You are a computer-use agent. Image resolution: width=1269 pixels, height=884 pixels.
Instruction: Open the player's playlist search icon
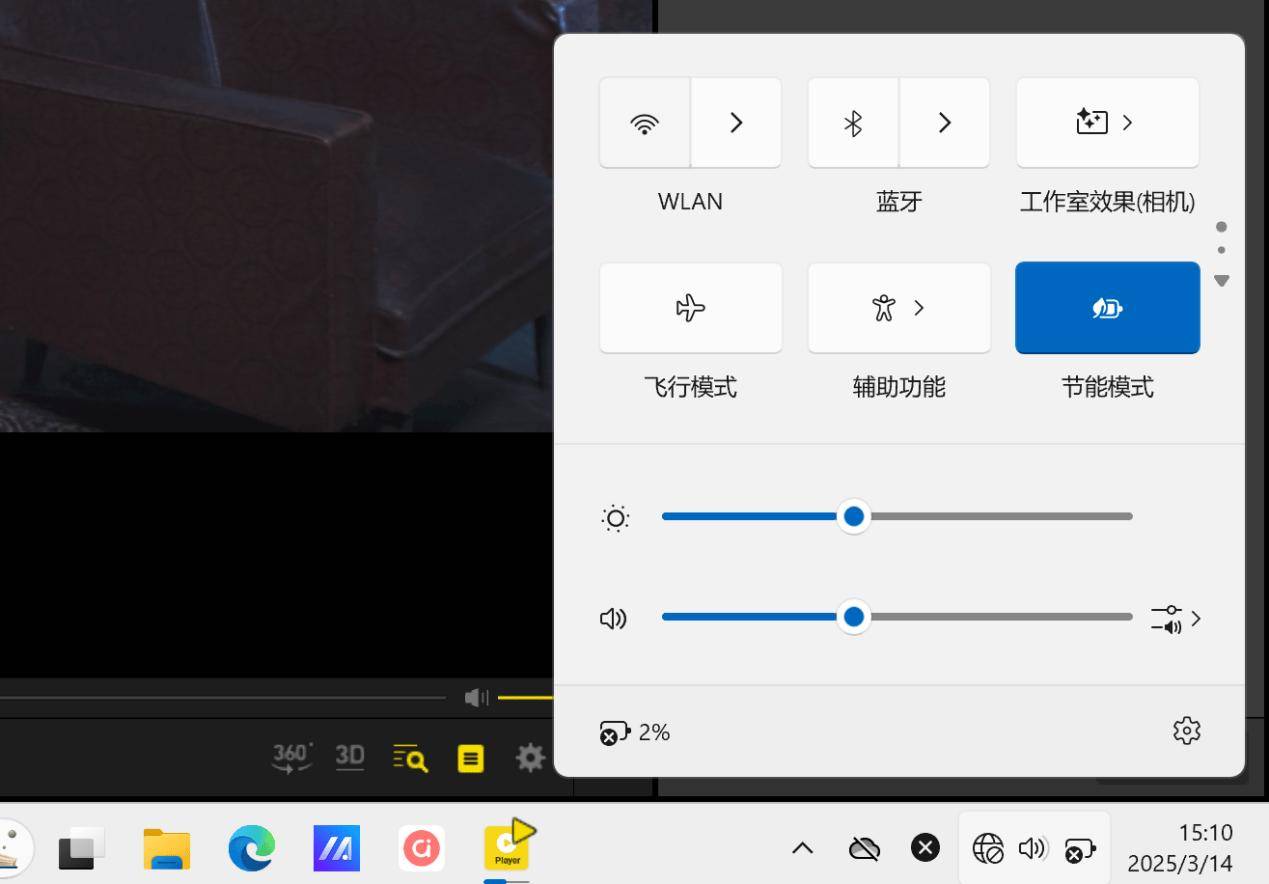pyautogui.click(x=410, y=758)
